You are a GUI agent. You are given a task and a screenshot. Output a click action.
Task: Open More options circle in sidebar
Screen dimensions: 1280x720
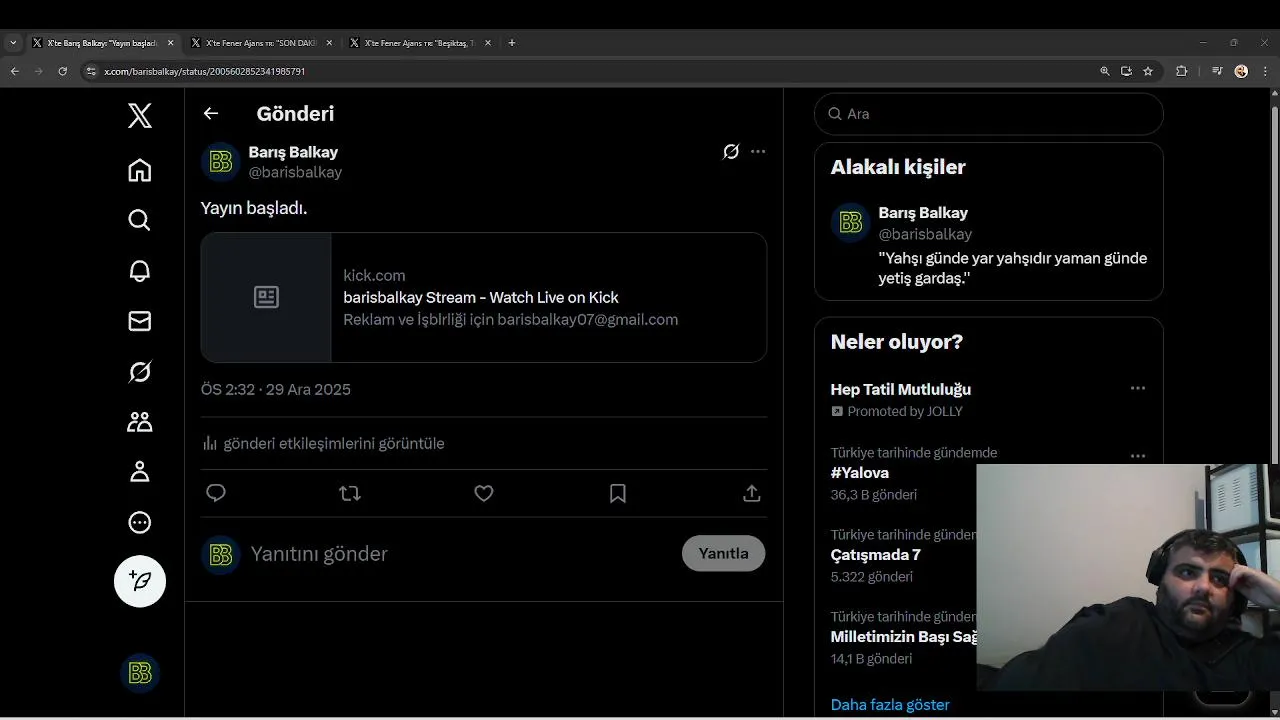tap(140, 522)
